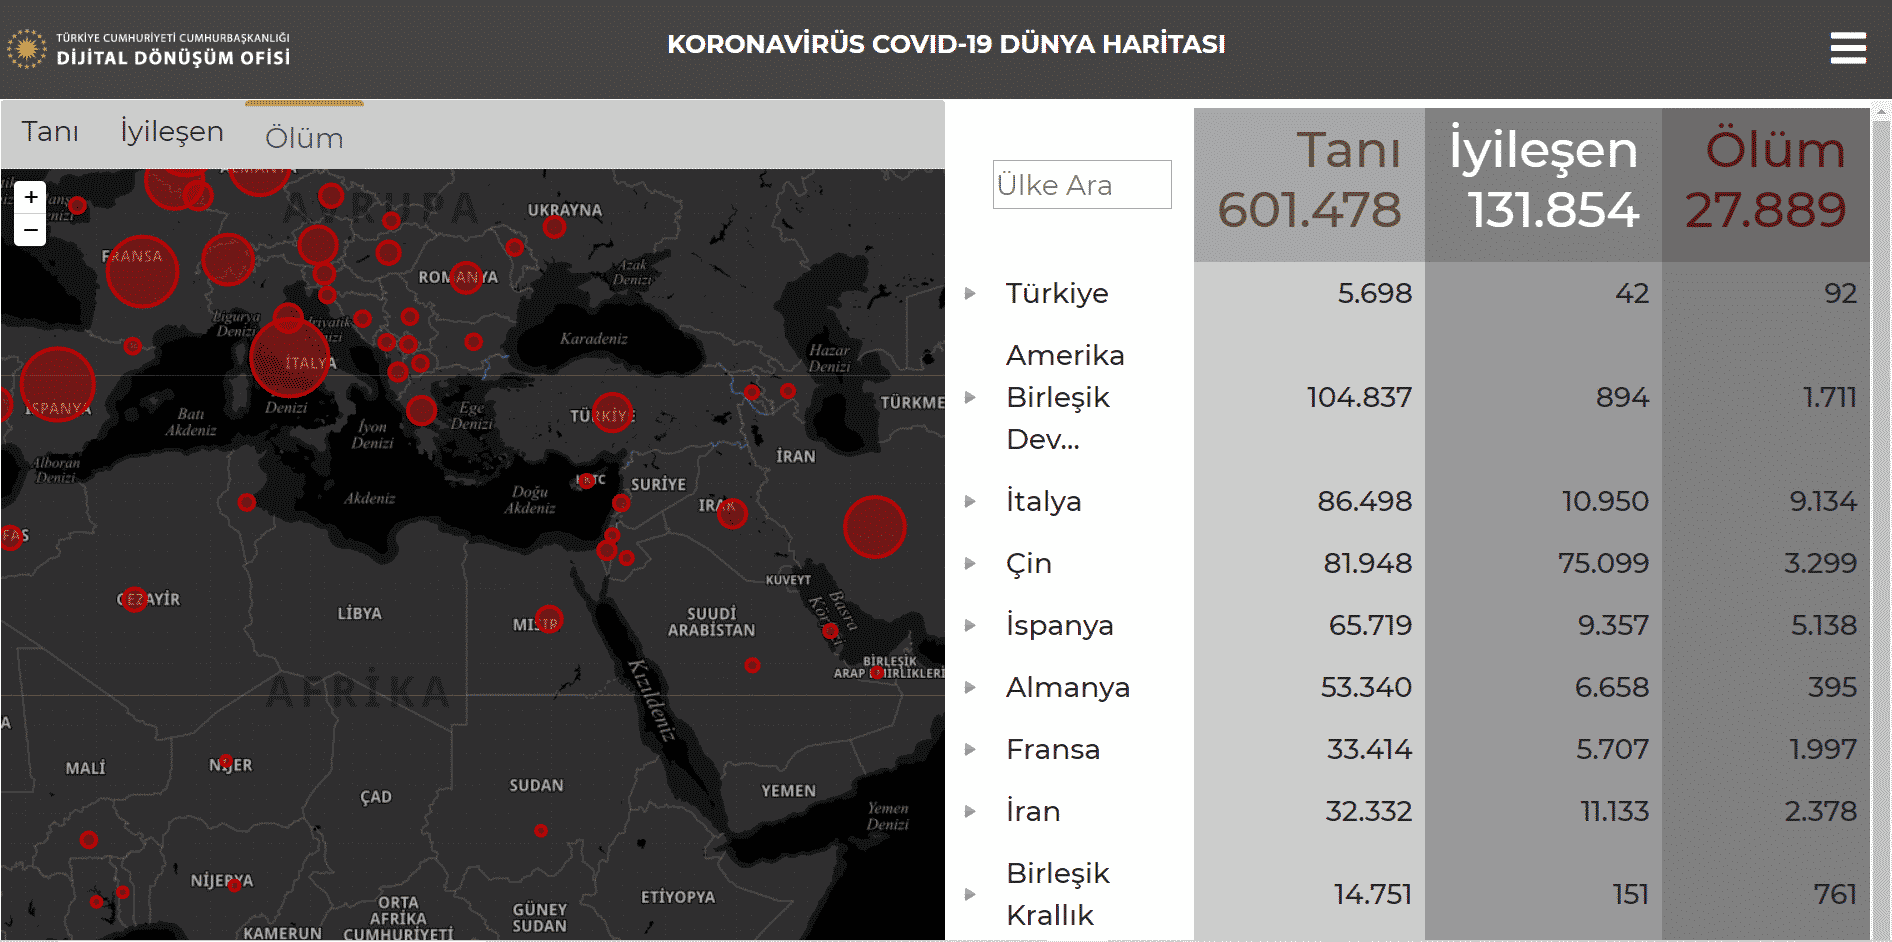Viewport: 1892px width, 942px height.
Task: Click the large red circle over İtalya
Action: click(290, 358)
